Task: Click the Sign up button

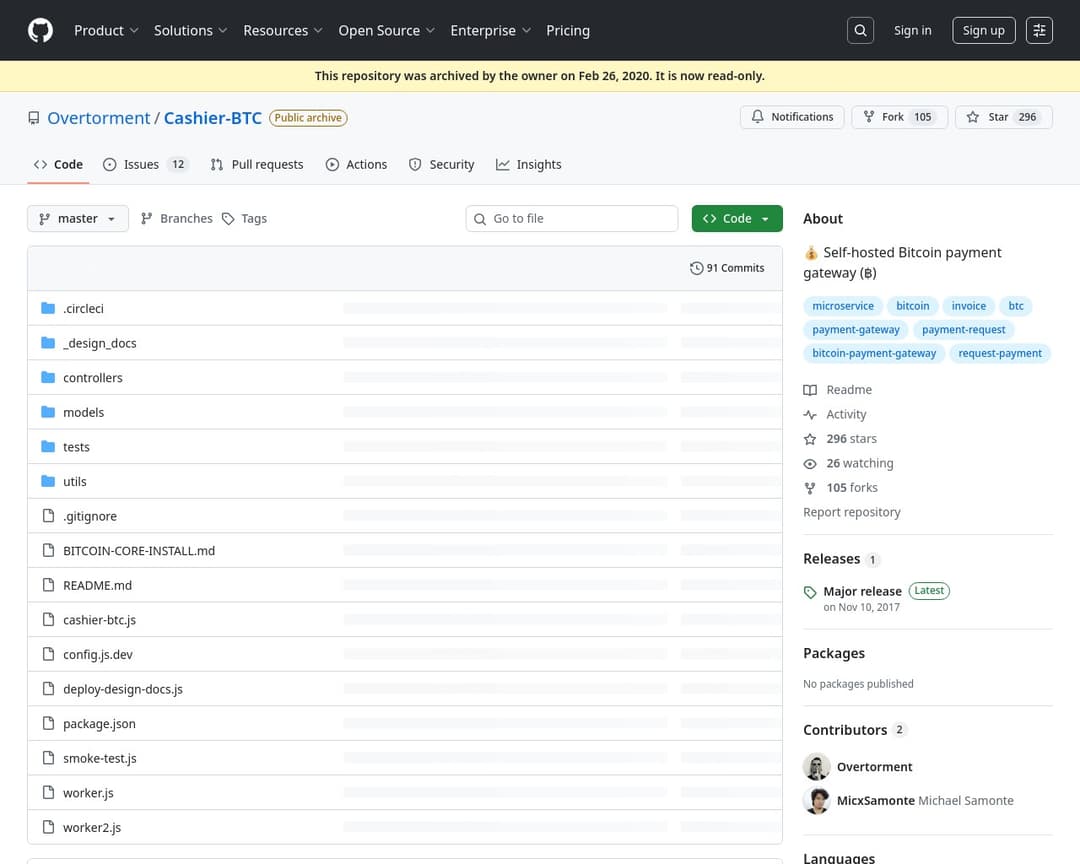Action: (984, 30)
